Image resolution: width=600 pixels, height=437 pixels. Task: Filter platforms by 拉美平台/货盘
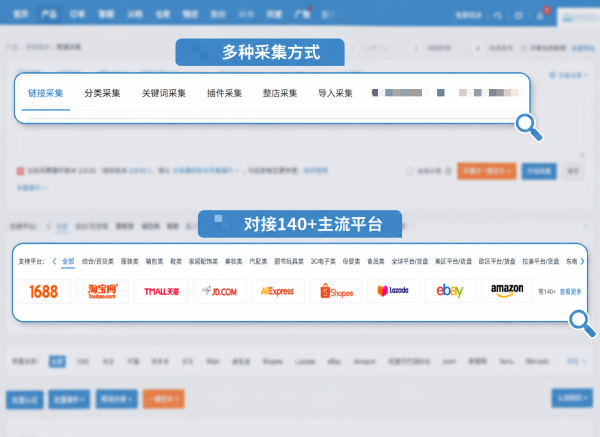(x=541, y=261)
